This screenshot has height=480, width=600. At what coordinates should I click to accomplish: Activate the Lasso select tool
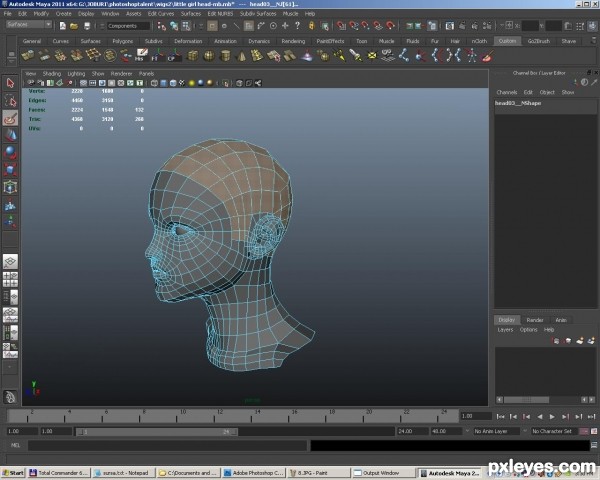10,101
